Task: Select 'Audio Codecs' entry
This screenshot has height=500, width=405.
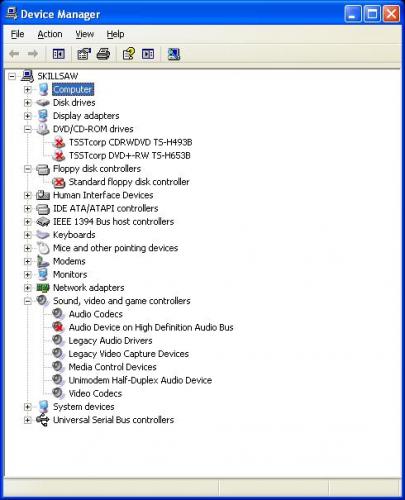Action: 96,314
